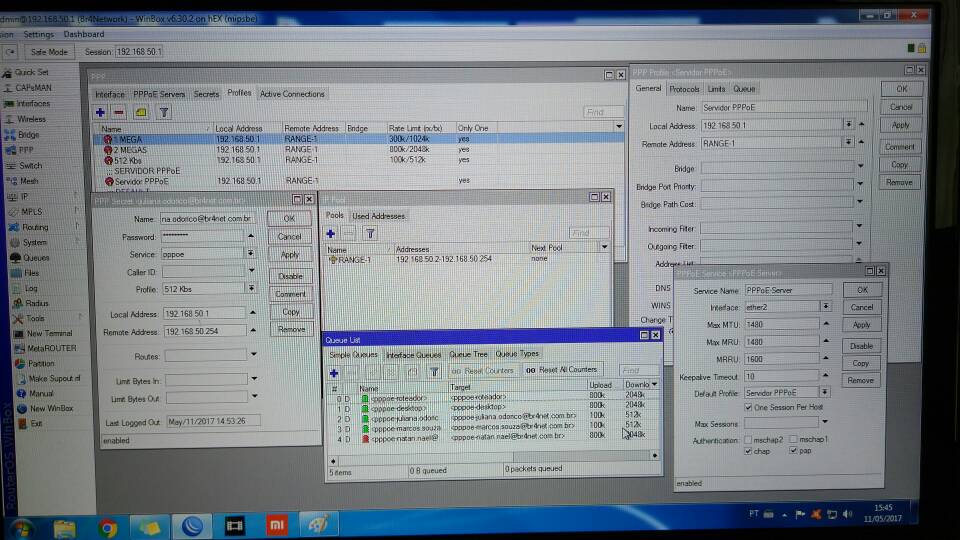This screenshot has width=960, height=540.
Task: Open Wireless sidebar item
Action: [31, 119]
